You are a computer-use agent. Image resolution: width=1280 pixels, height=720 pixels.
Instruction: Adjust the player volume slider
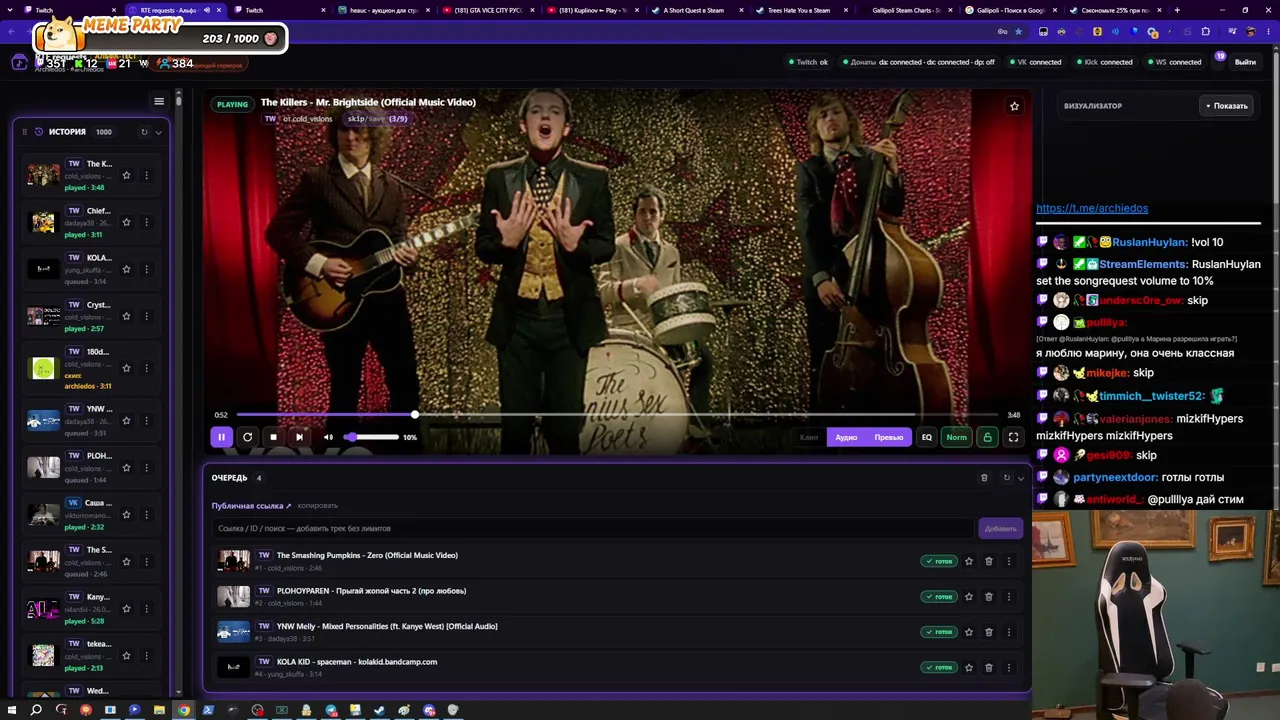[372, 437]
